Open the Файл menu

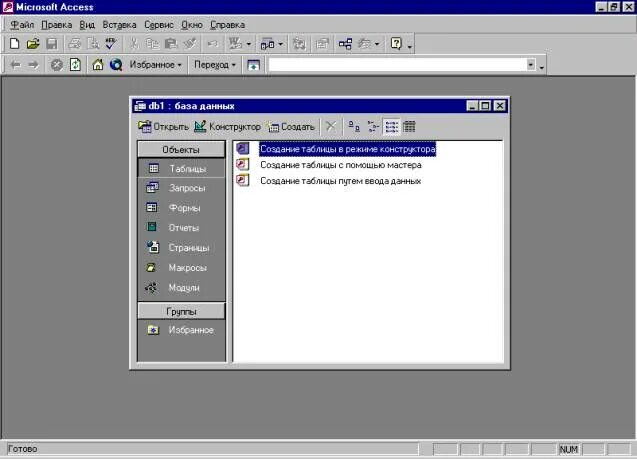pos(22,25)
